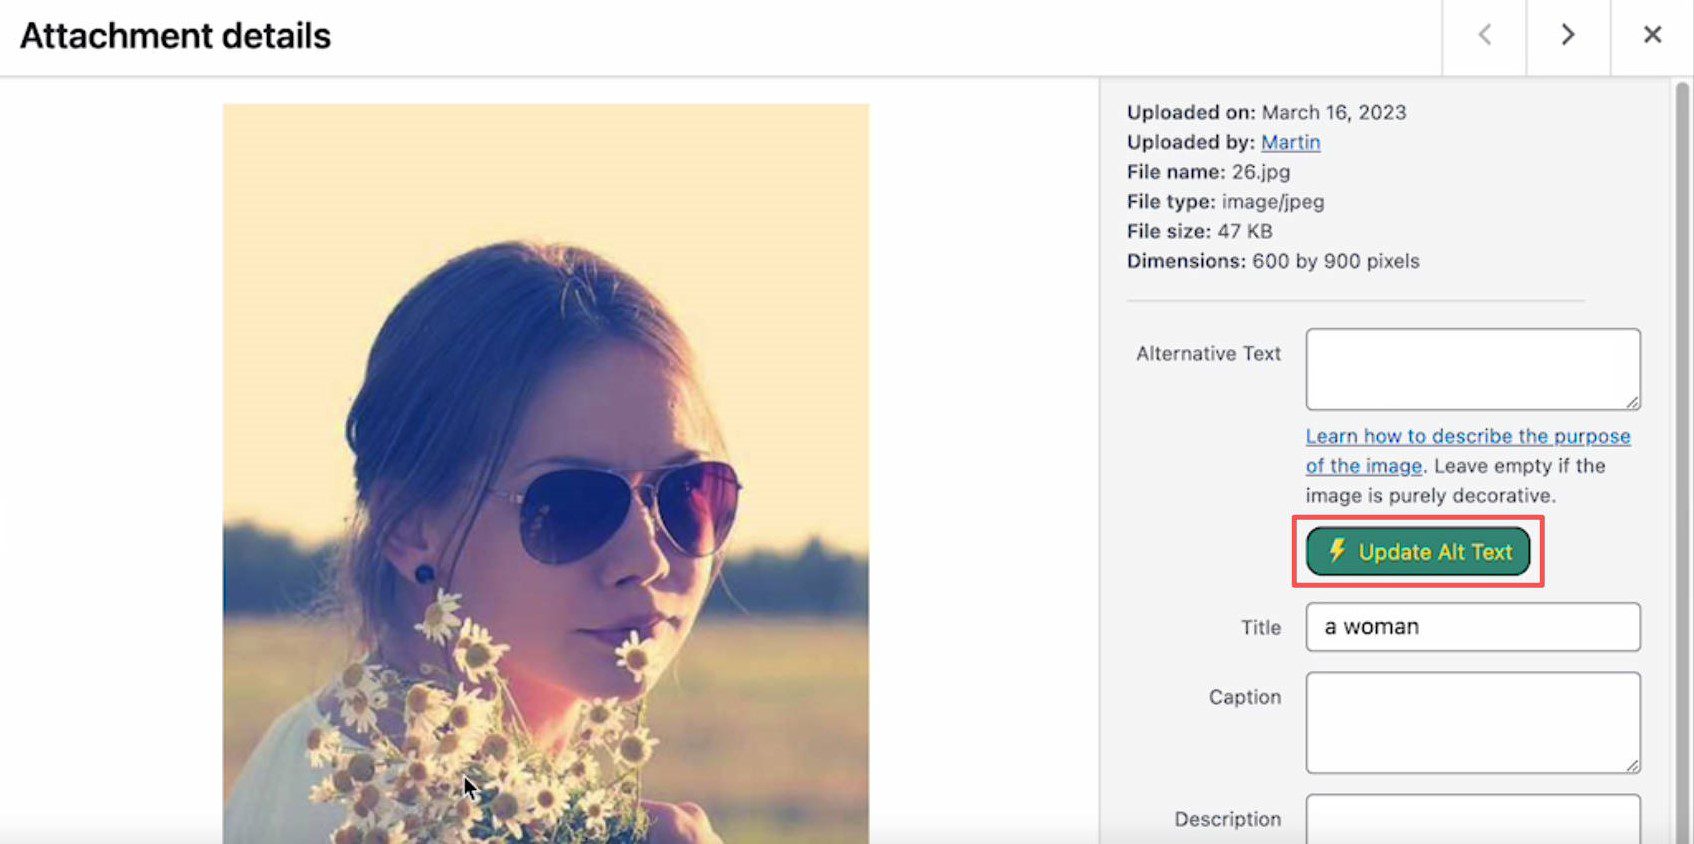
Task: Click the file type value 'image/jpeg'
Action: pos(1273,202)
